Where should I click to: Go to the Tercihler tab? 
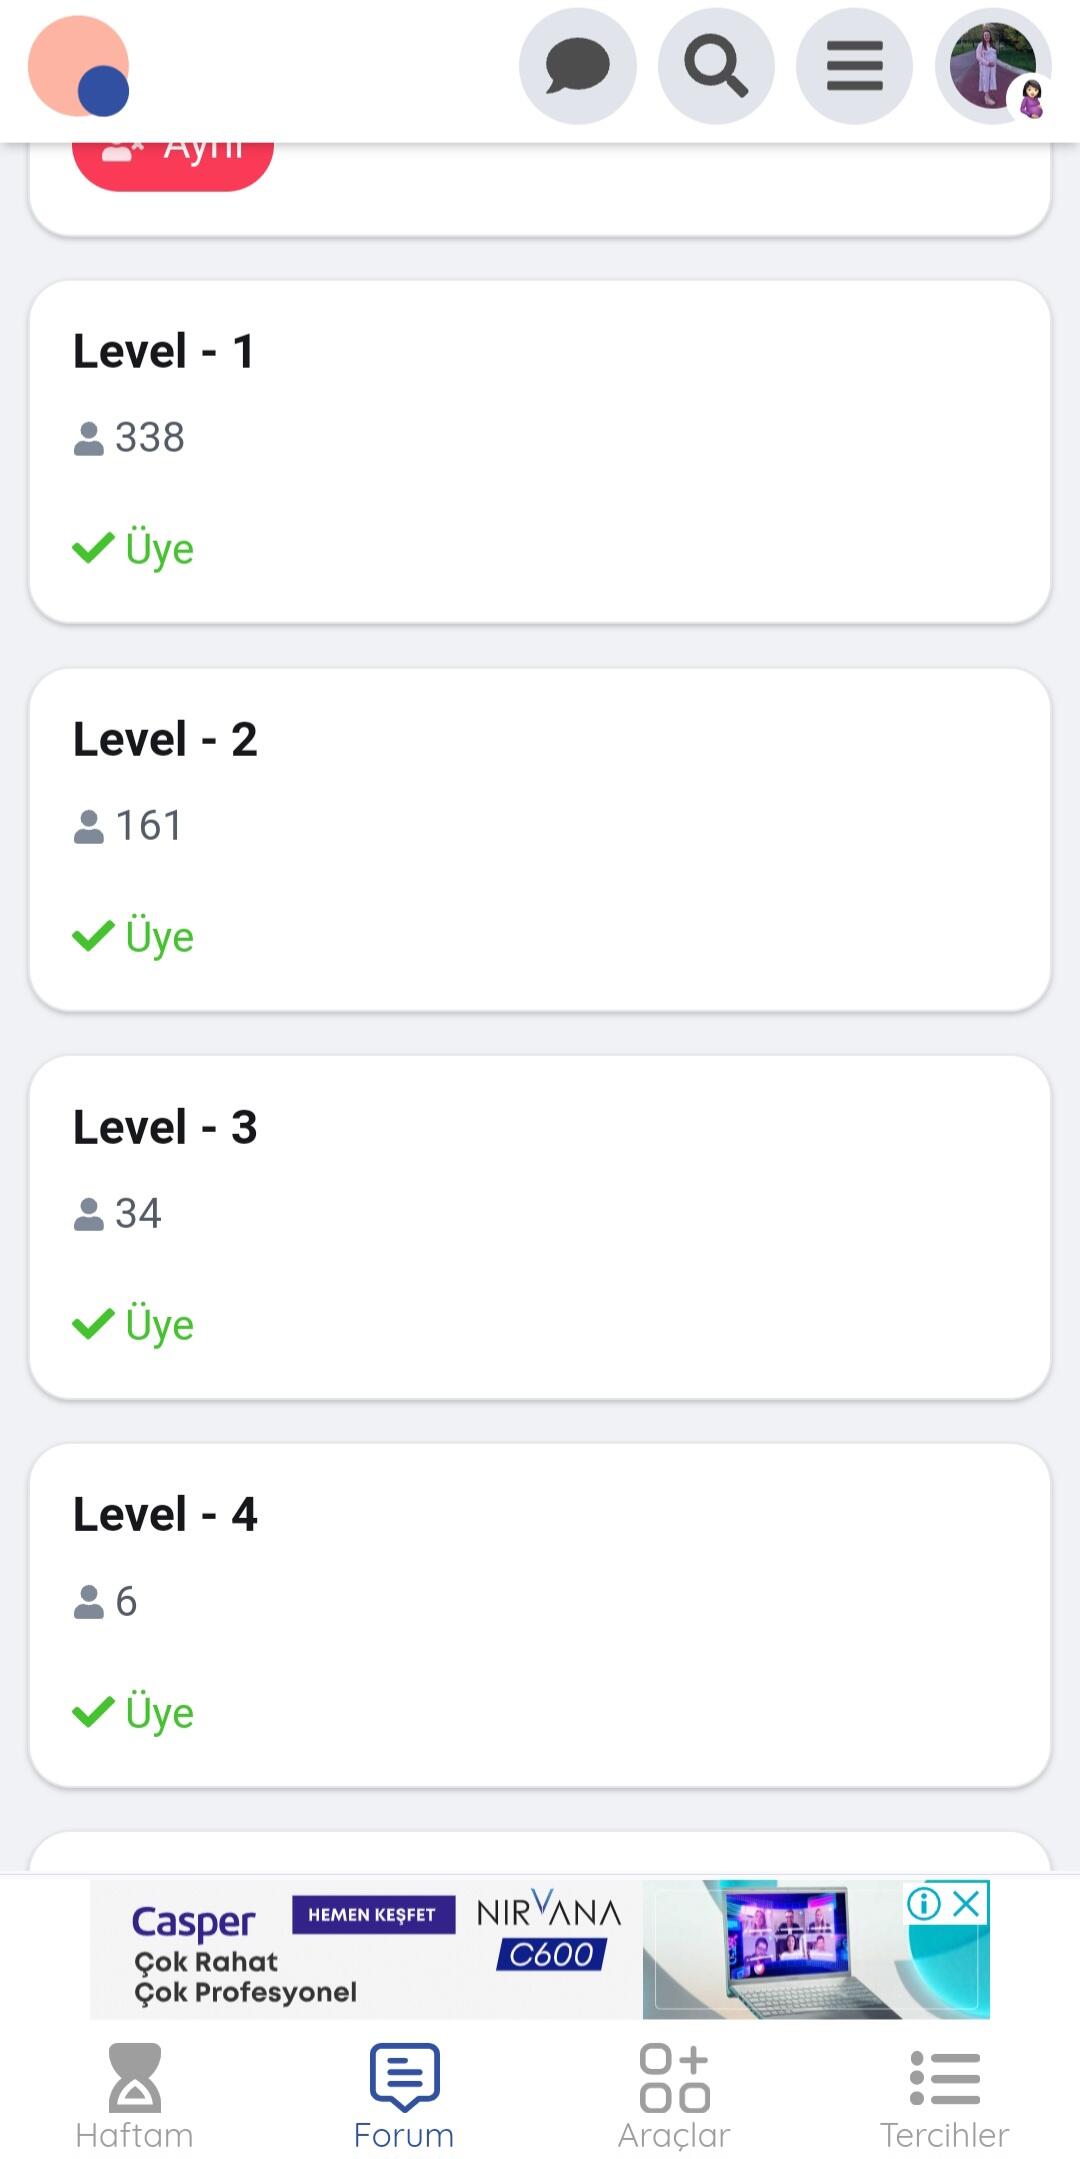tap(944, 2097)
